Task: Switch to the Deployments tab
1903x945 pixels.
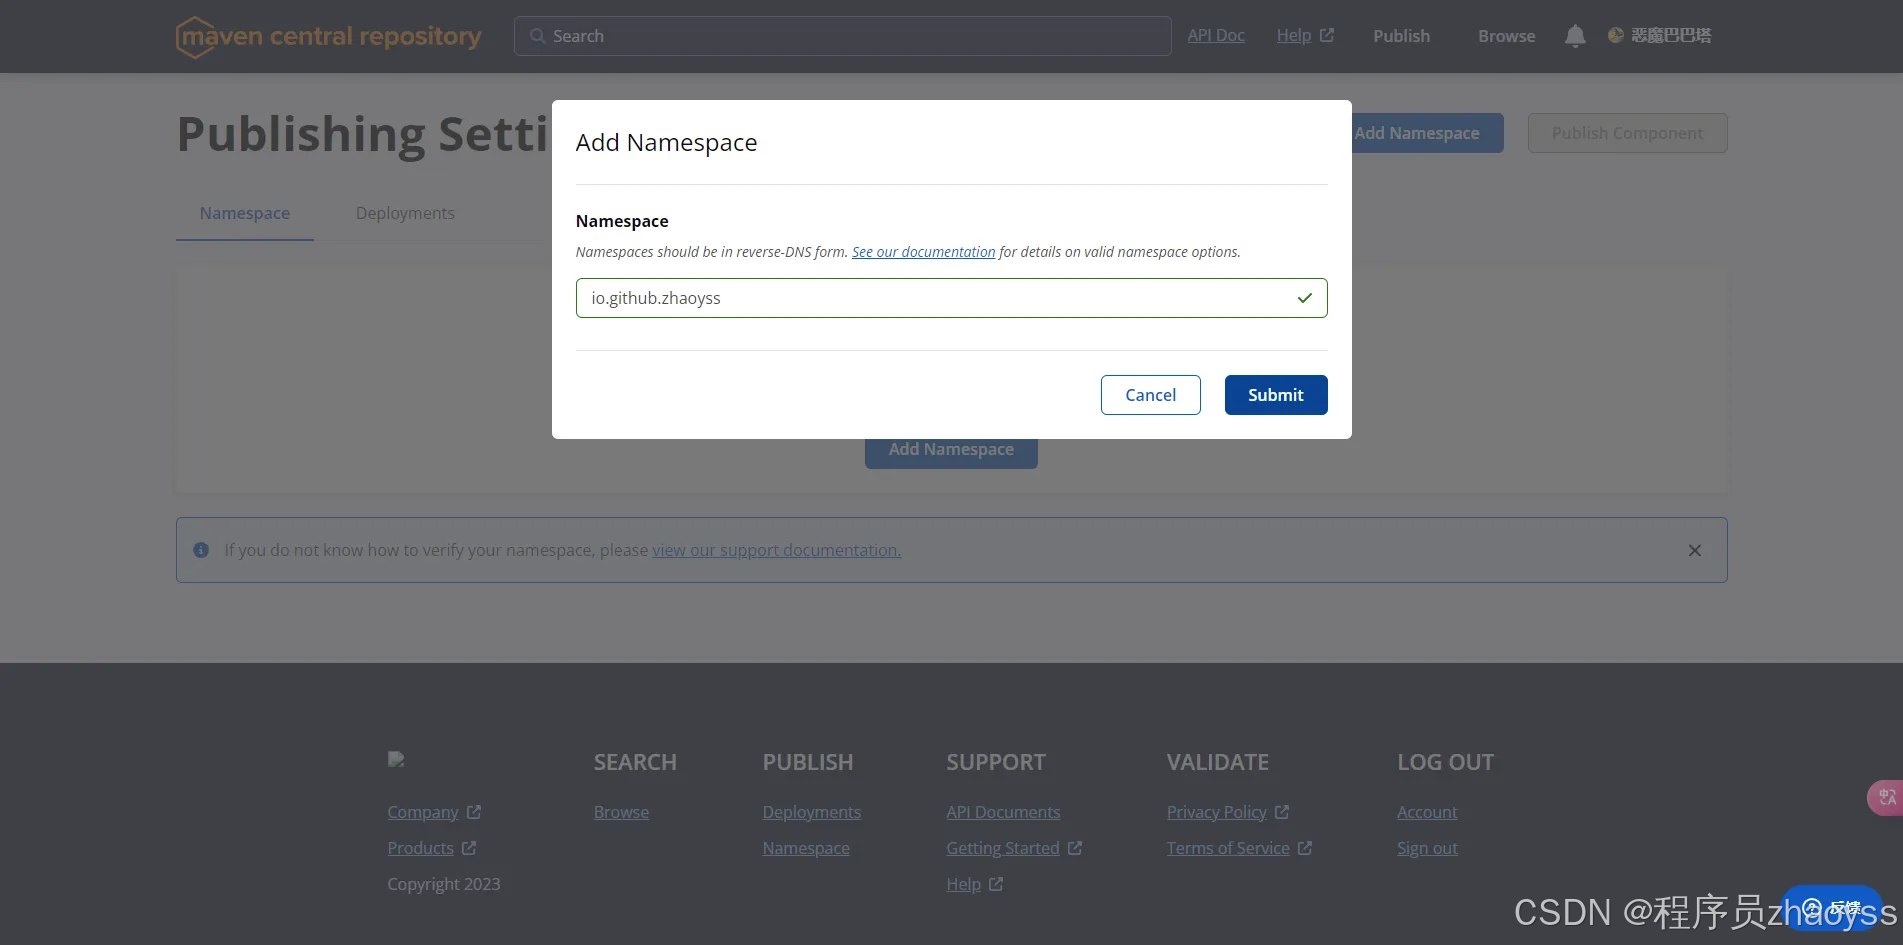Action: pyautogui.click(x=405, y=213)
